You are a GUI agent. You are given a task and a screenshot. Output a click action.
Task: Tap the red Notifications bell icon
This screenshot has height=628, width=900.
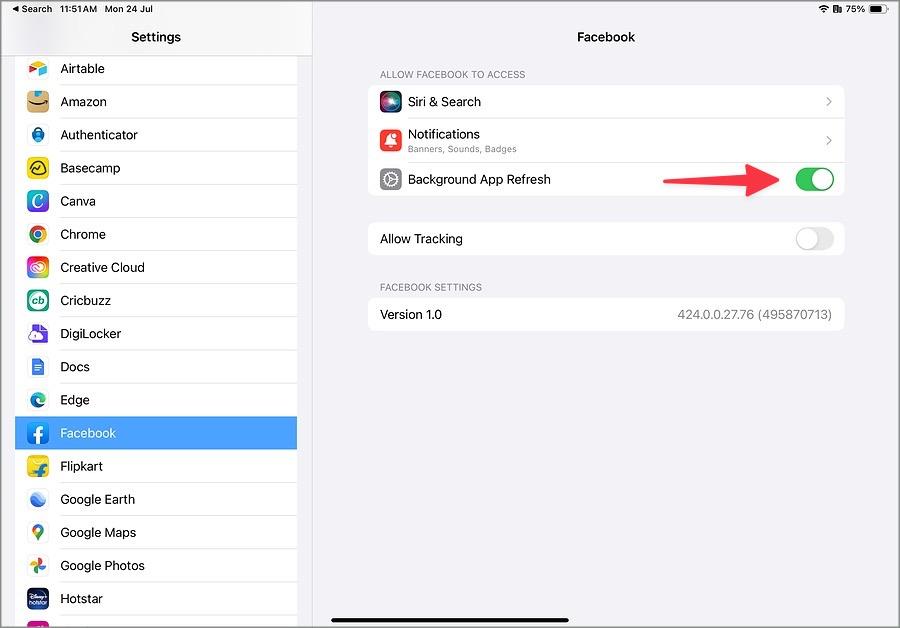391,140
